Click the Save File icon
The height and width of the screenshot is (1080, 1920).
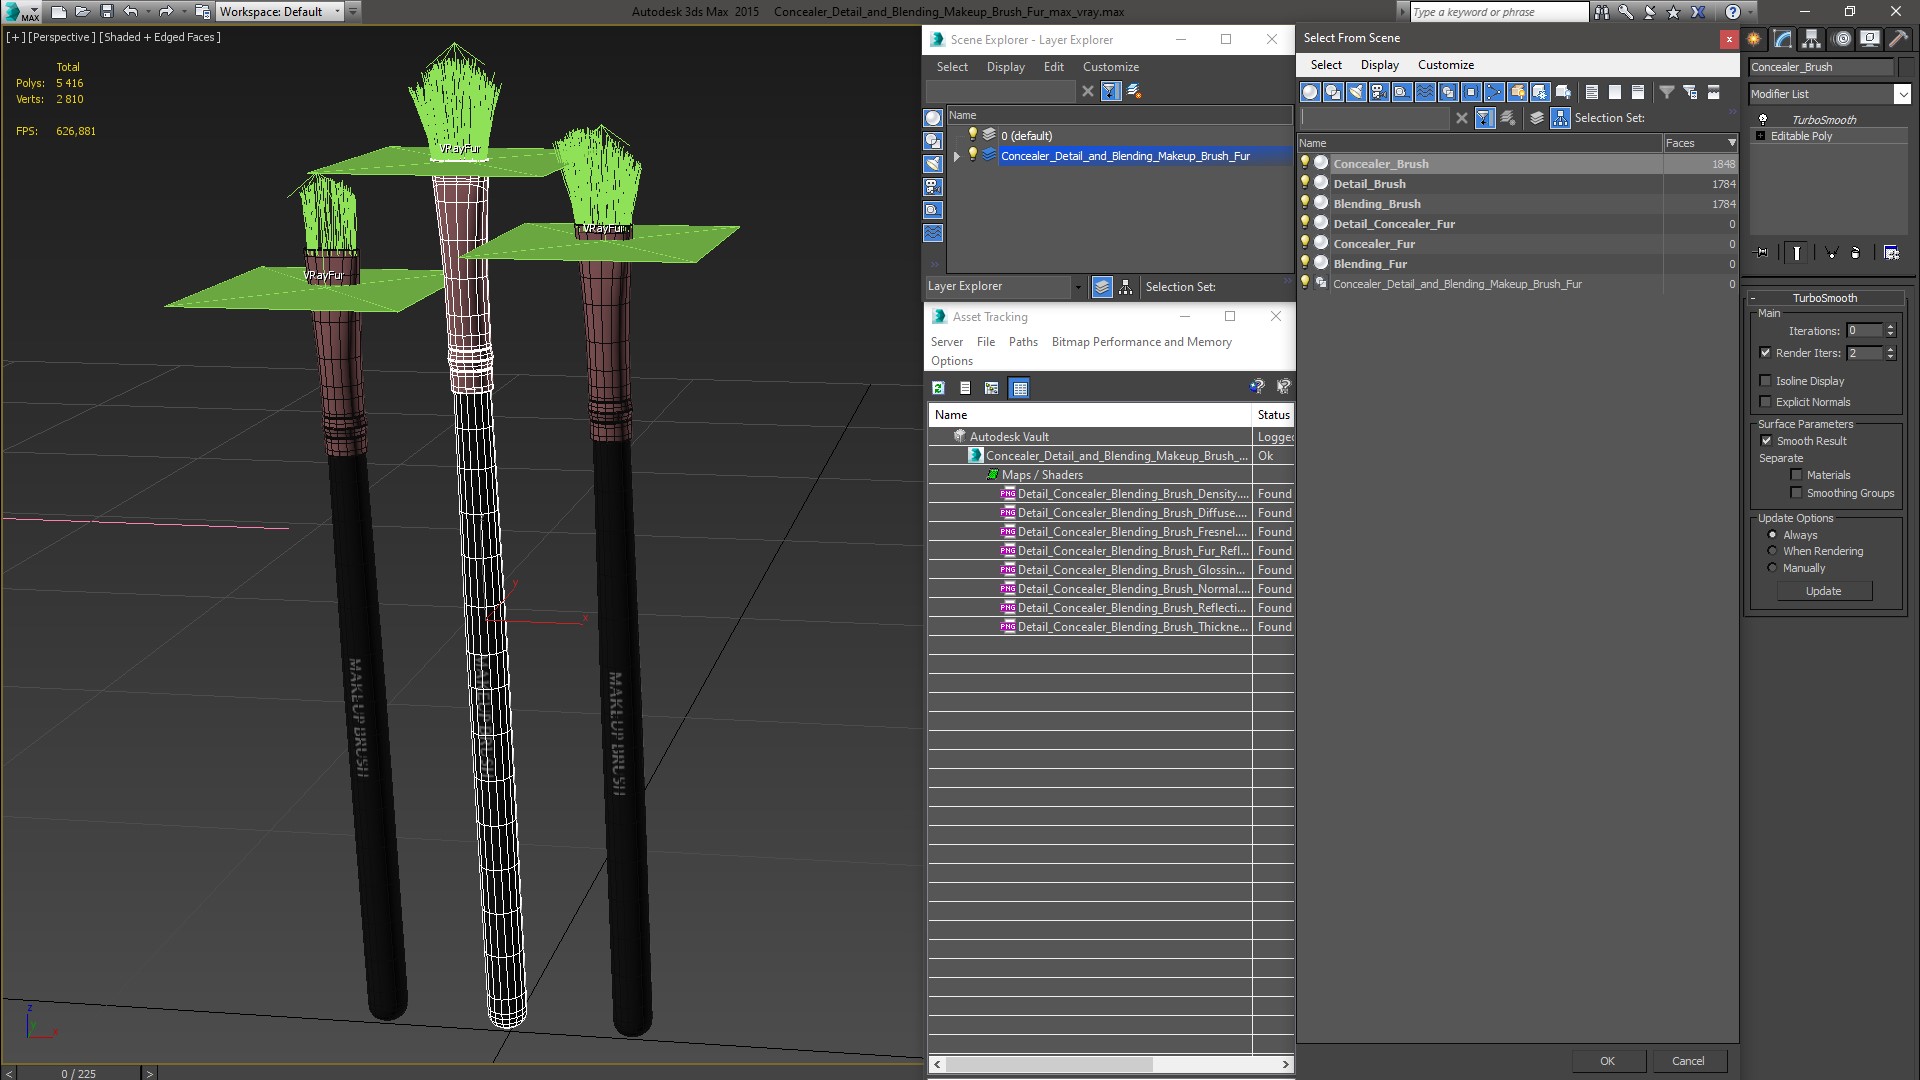tap(106, 12)
